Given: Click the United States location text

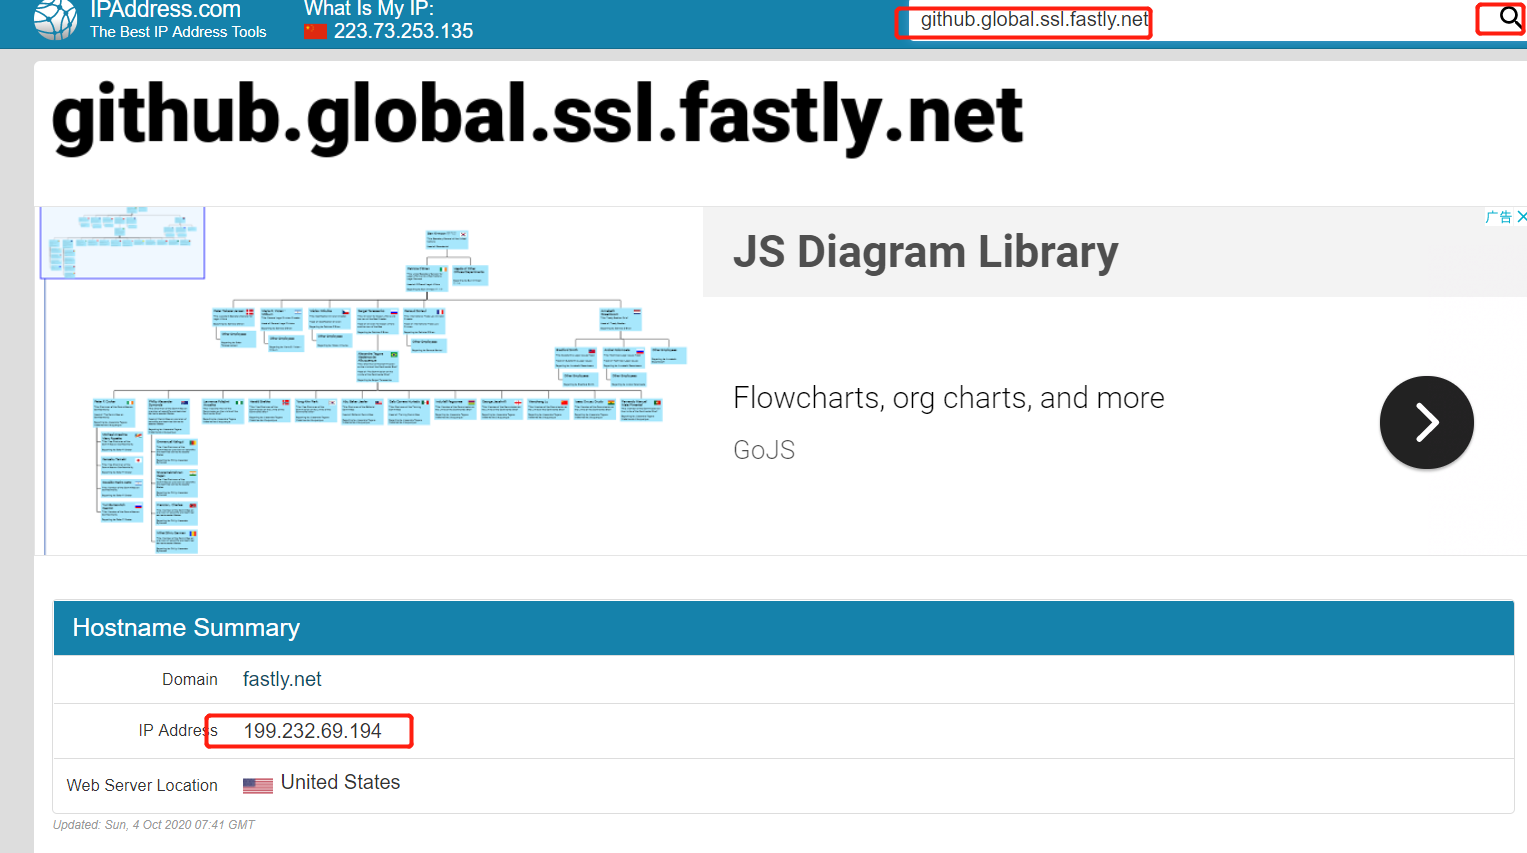Looking at the screenshot, I should [340, 782].
